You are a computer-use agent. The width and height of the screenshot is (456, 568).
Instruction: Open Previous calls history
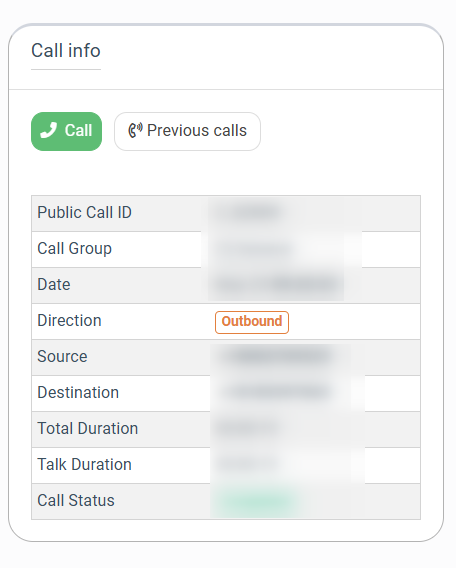tap(187, 131)
